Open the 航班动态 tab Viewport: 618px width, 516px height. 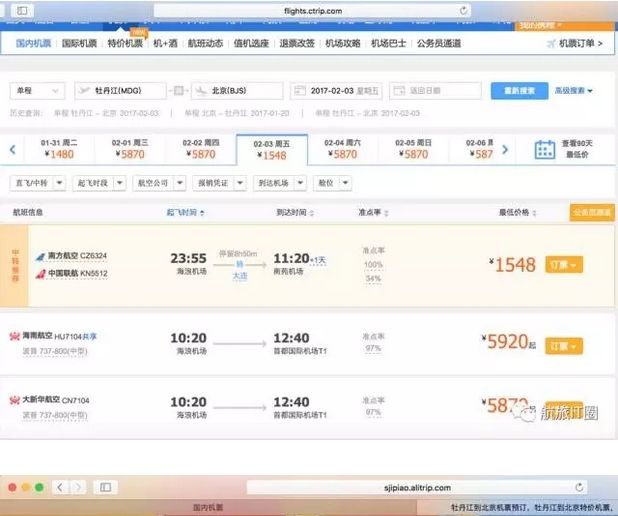point(205,43)
